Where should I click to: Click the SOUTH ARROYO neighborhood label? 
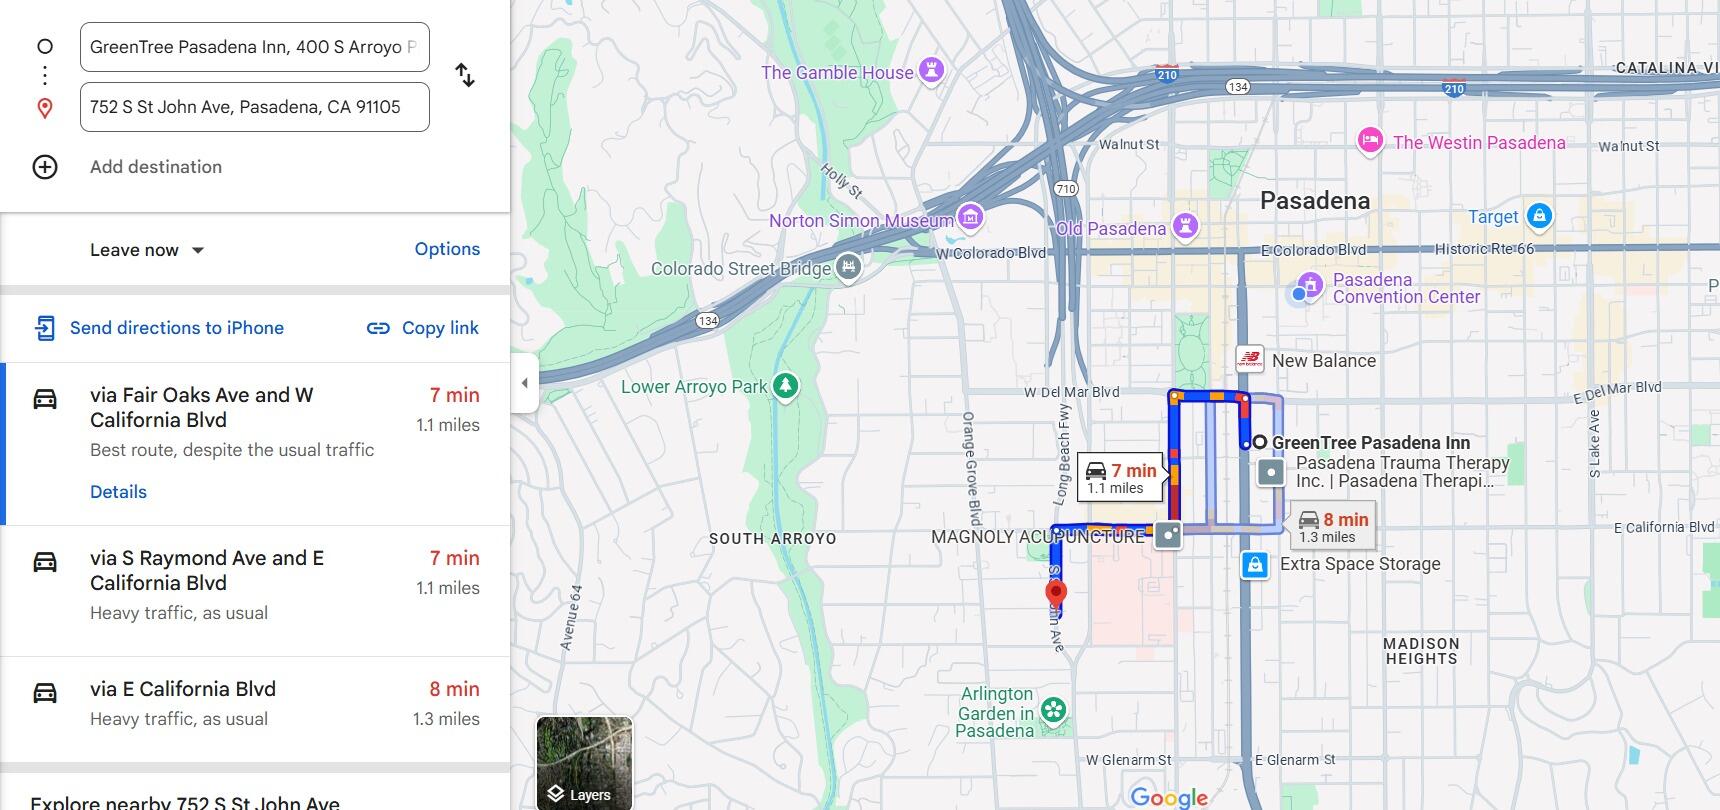[x=772, y=539]
